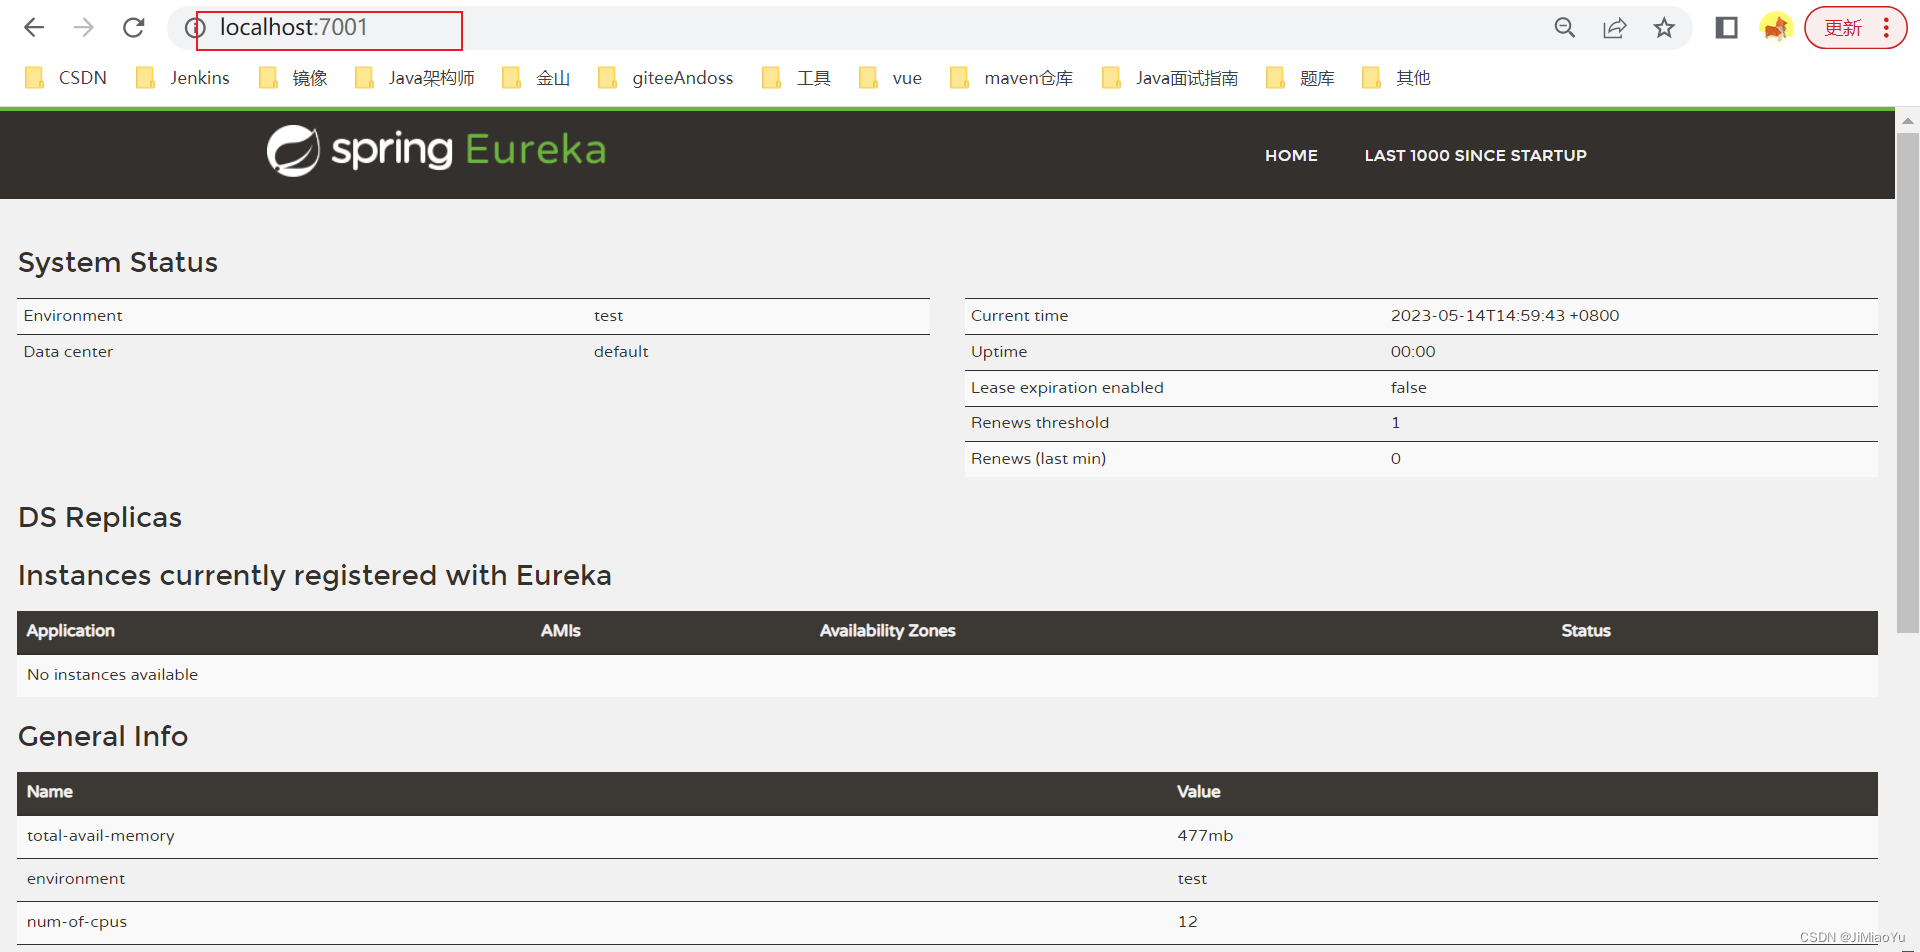Open the user profile avatar
Viewport: 1920px width, 952px height.
[1776, 28]
